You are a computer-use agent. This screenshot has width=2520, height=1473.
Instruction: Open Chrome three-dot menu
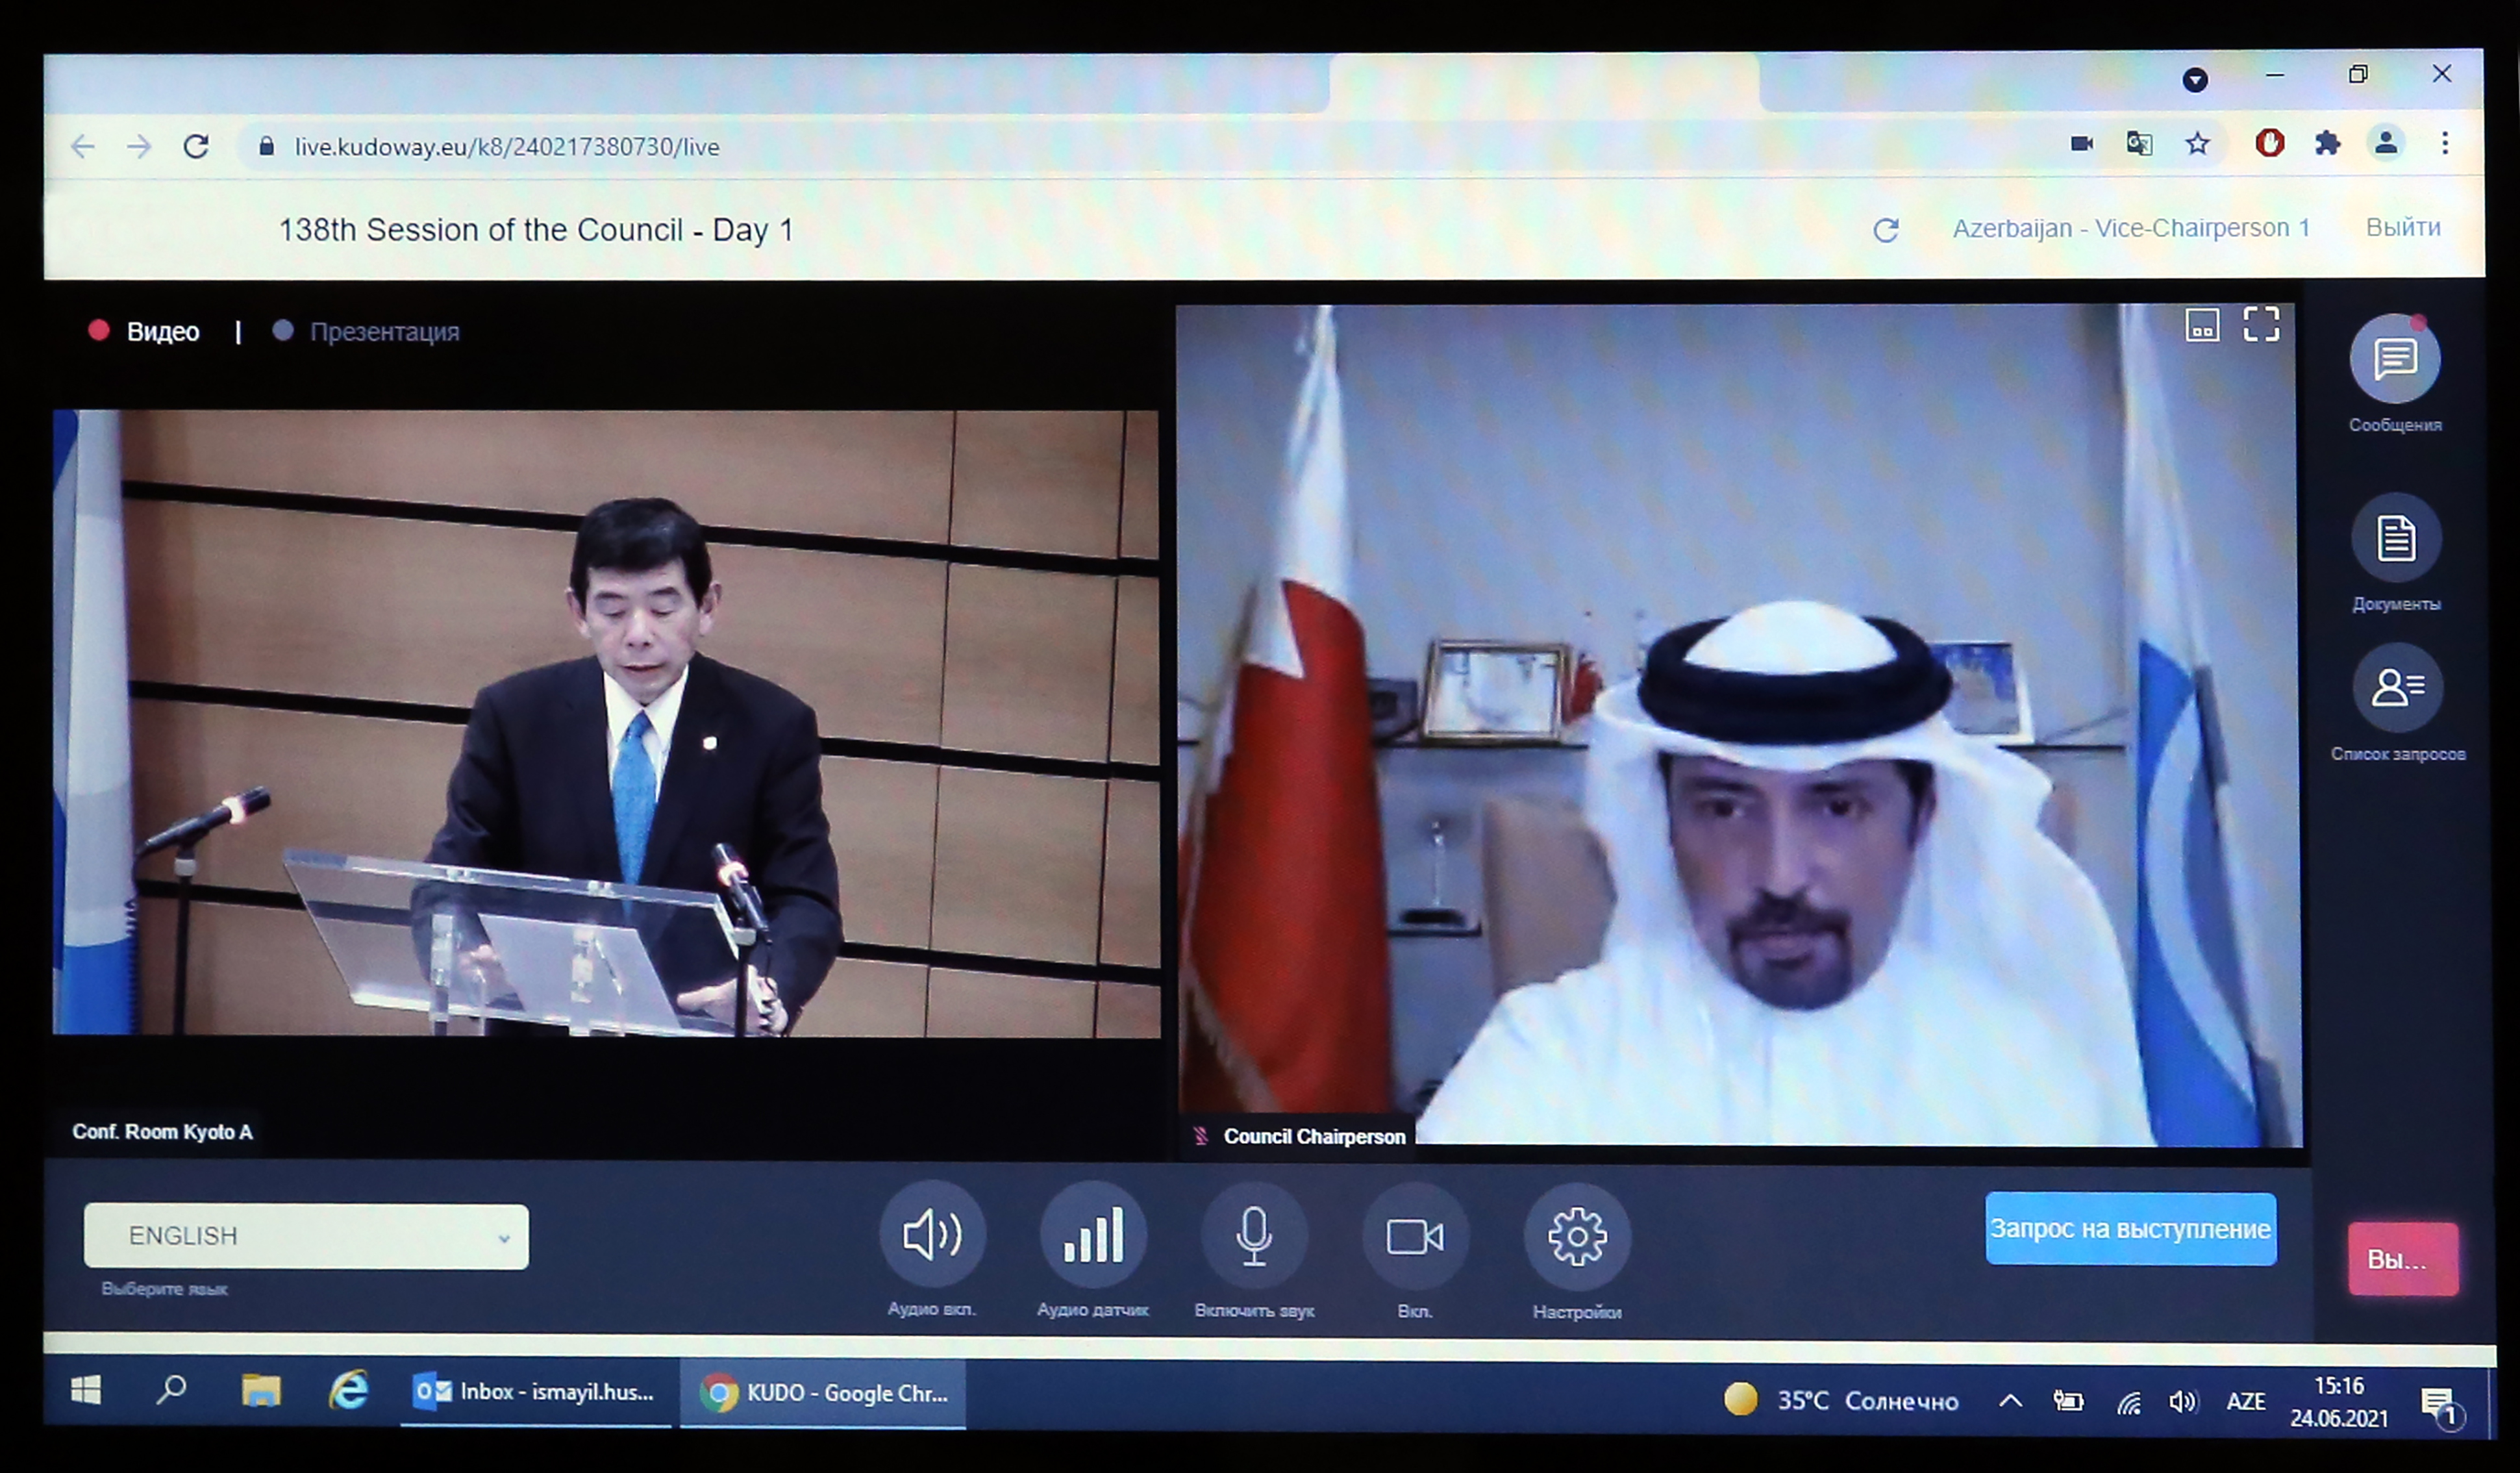2445,143
